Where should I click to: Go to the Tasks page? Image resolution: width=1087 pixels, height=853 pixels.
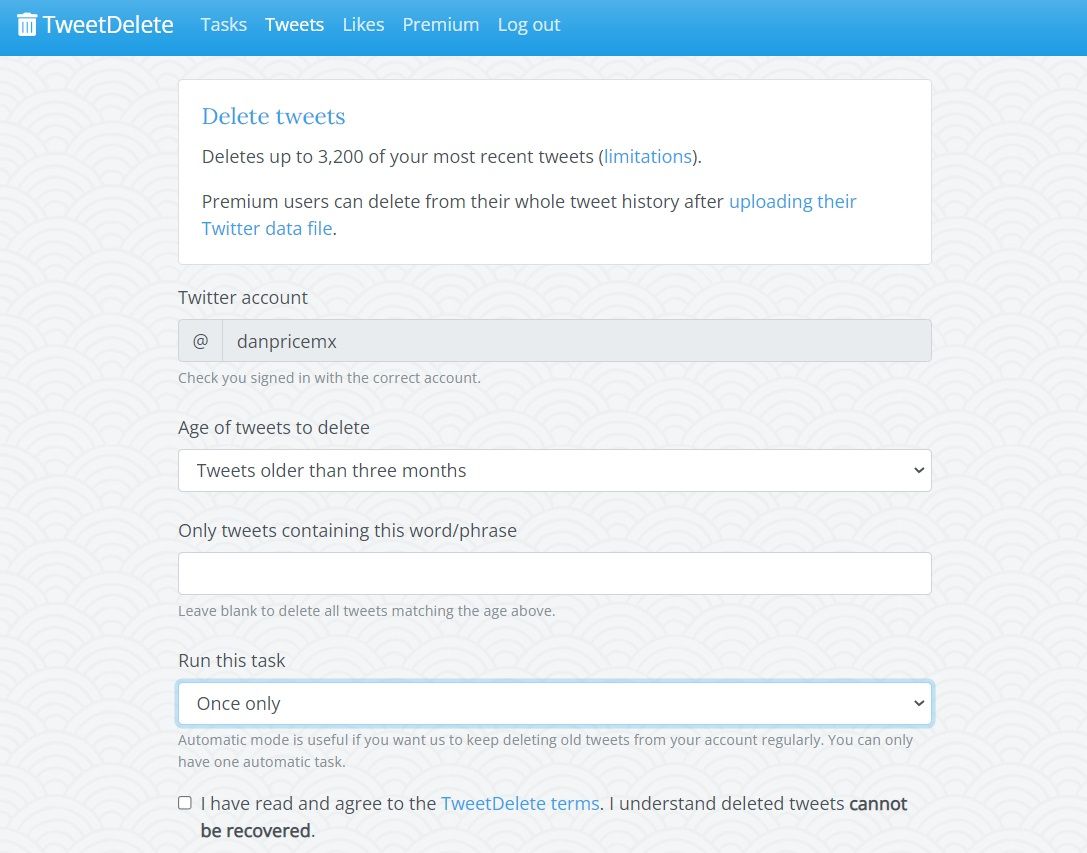point(223,24)
